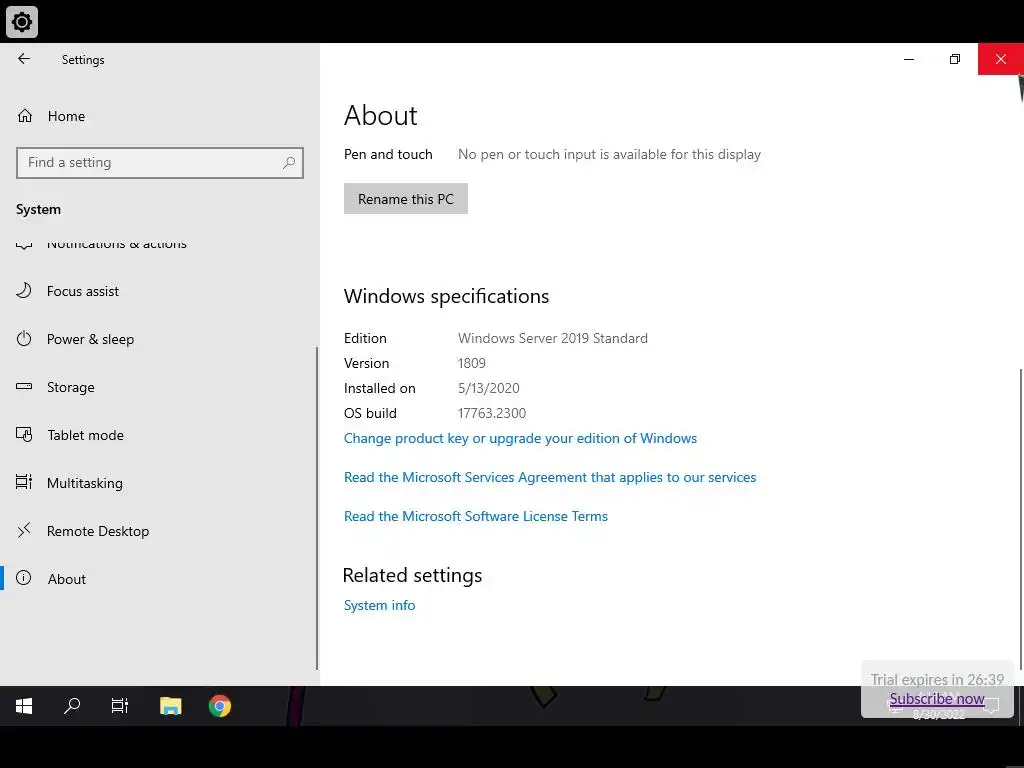Click the gear icon at top-left

click(22, 22)
